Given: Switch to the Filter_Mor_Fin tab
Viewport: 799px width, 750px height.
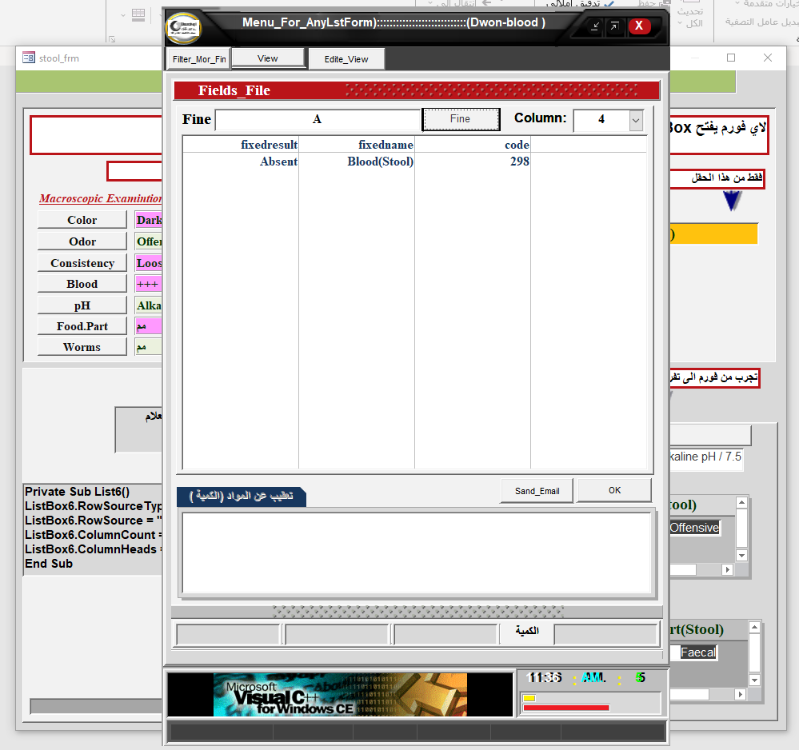Looking at the screenshot, I should point(198,59).
